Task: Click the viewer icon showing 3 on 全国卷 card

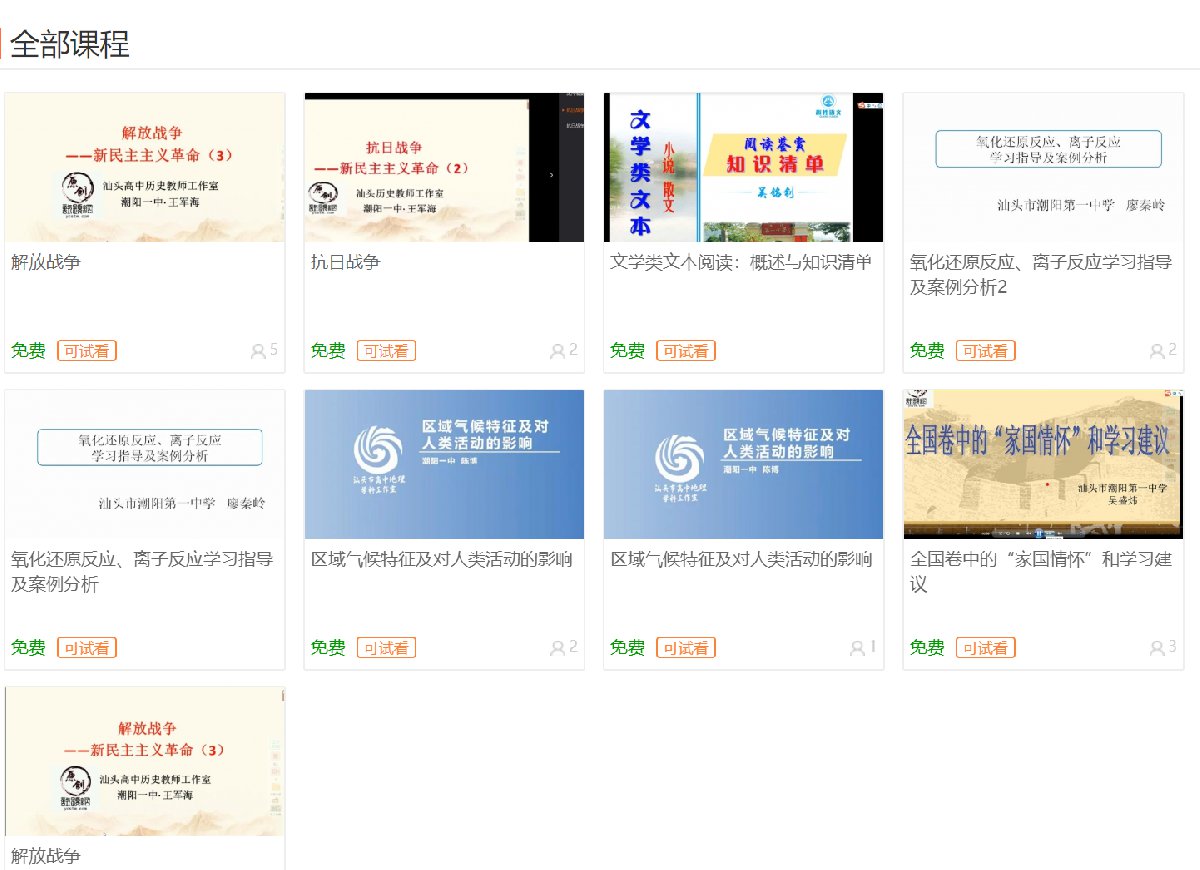Action: click(x=1157, y=648)
